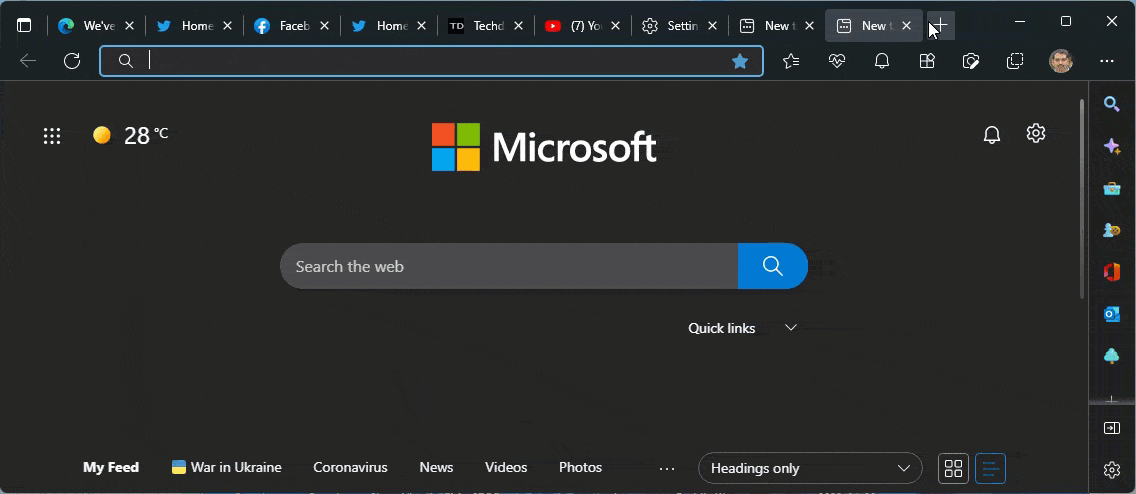Viewport: 1136px width, 494px height.
Task: Open sidebar settings gear at bottom
Action: pos(1111,469)
